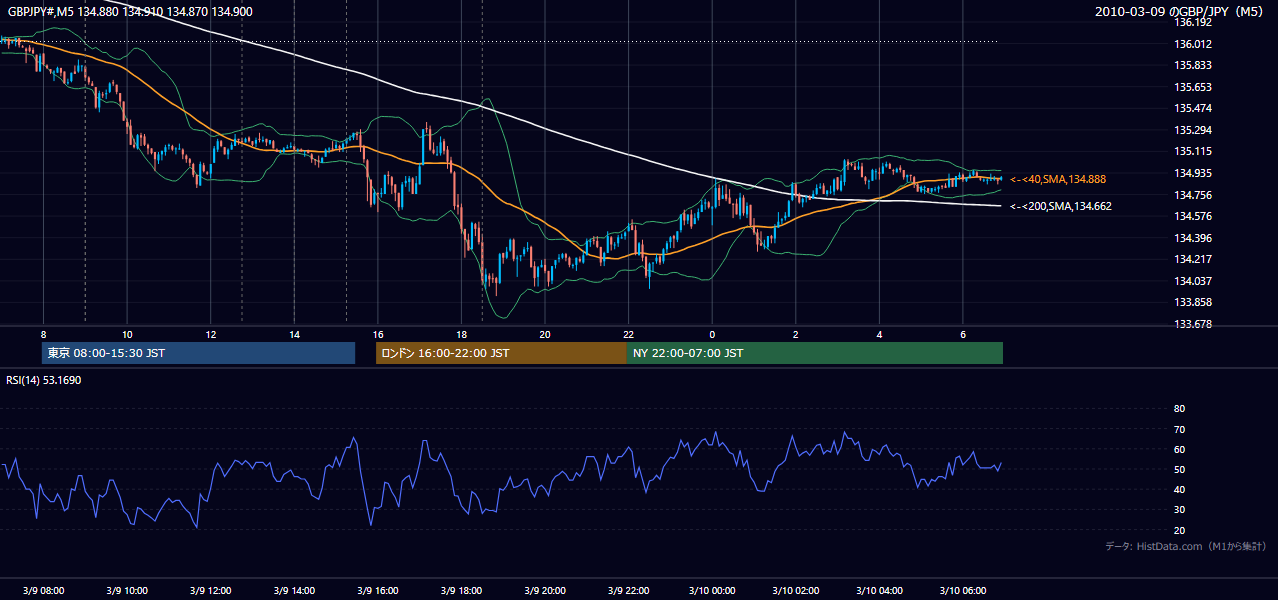
Task: Click the 2010-03-09 GBP/JPY (M5) heading
Action: [1180, 11]
